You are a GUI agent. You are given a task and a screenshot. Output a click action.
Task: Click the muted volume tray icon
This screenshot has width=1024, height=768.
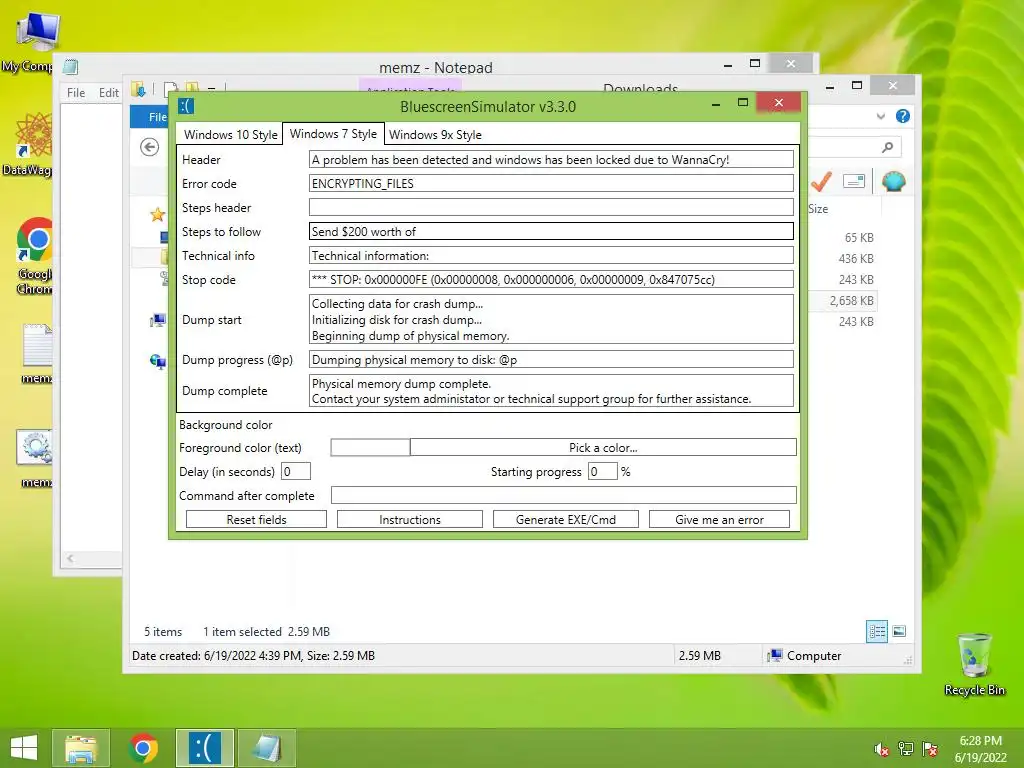881,749
